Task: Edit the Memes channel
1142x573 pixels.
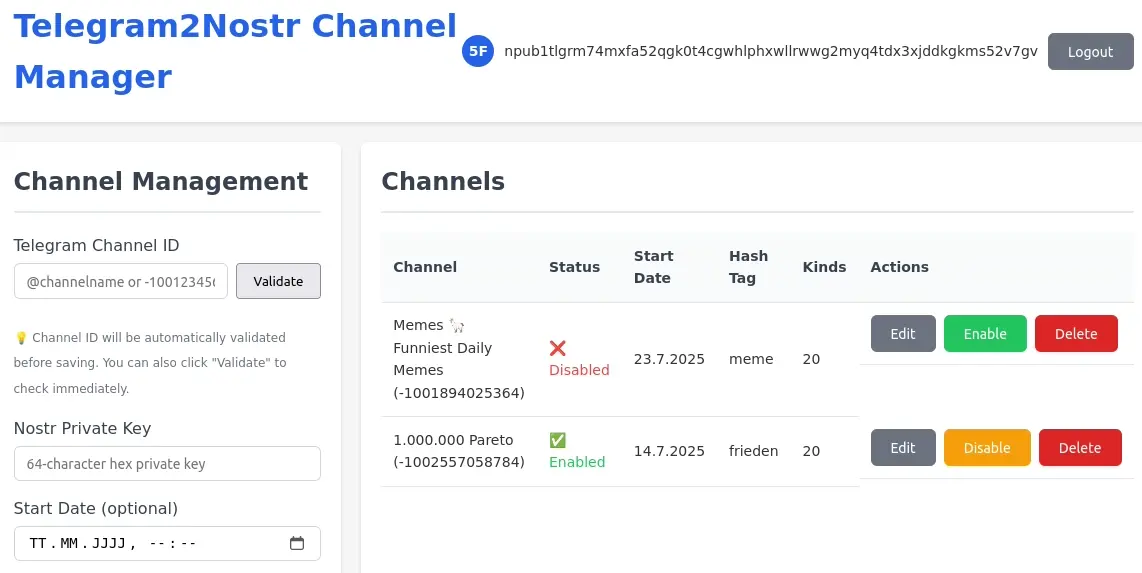Action: 903,334
